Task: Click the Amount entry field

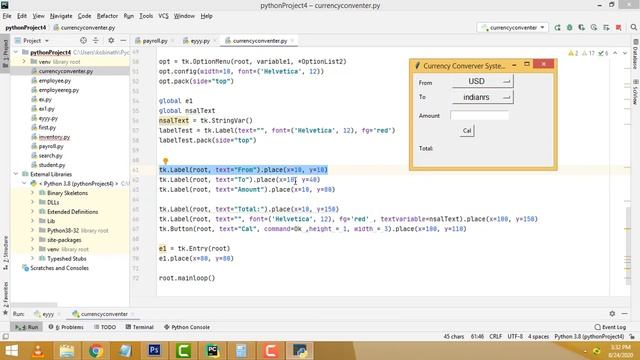Action: click(x=480, y=116)
